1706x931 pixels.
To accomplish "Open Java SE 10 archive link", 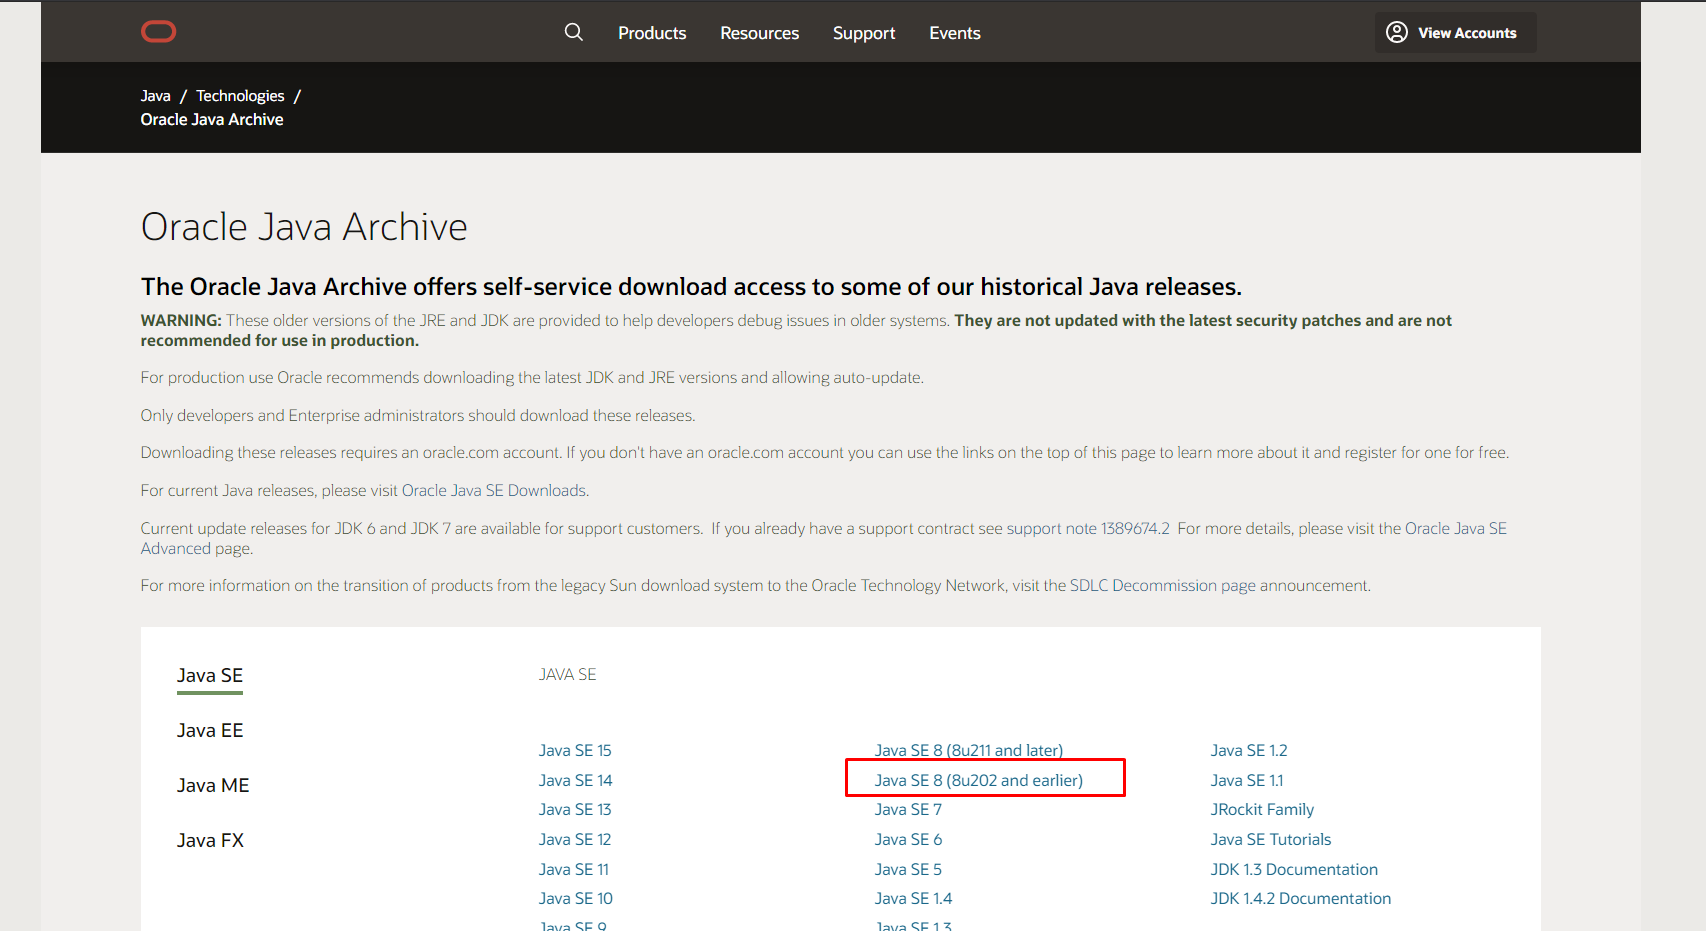I will (576, 898).
